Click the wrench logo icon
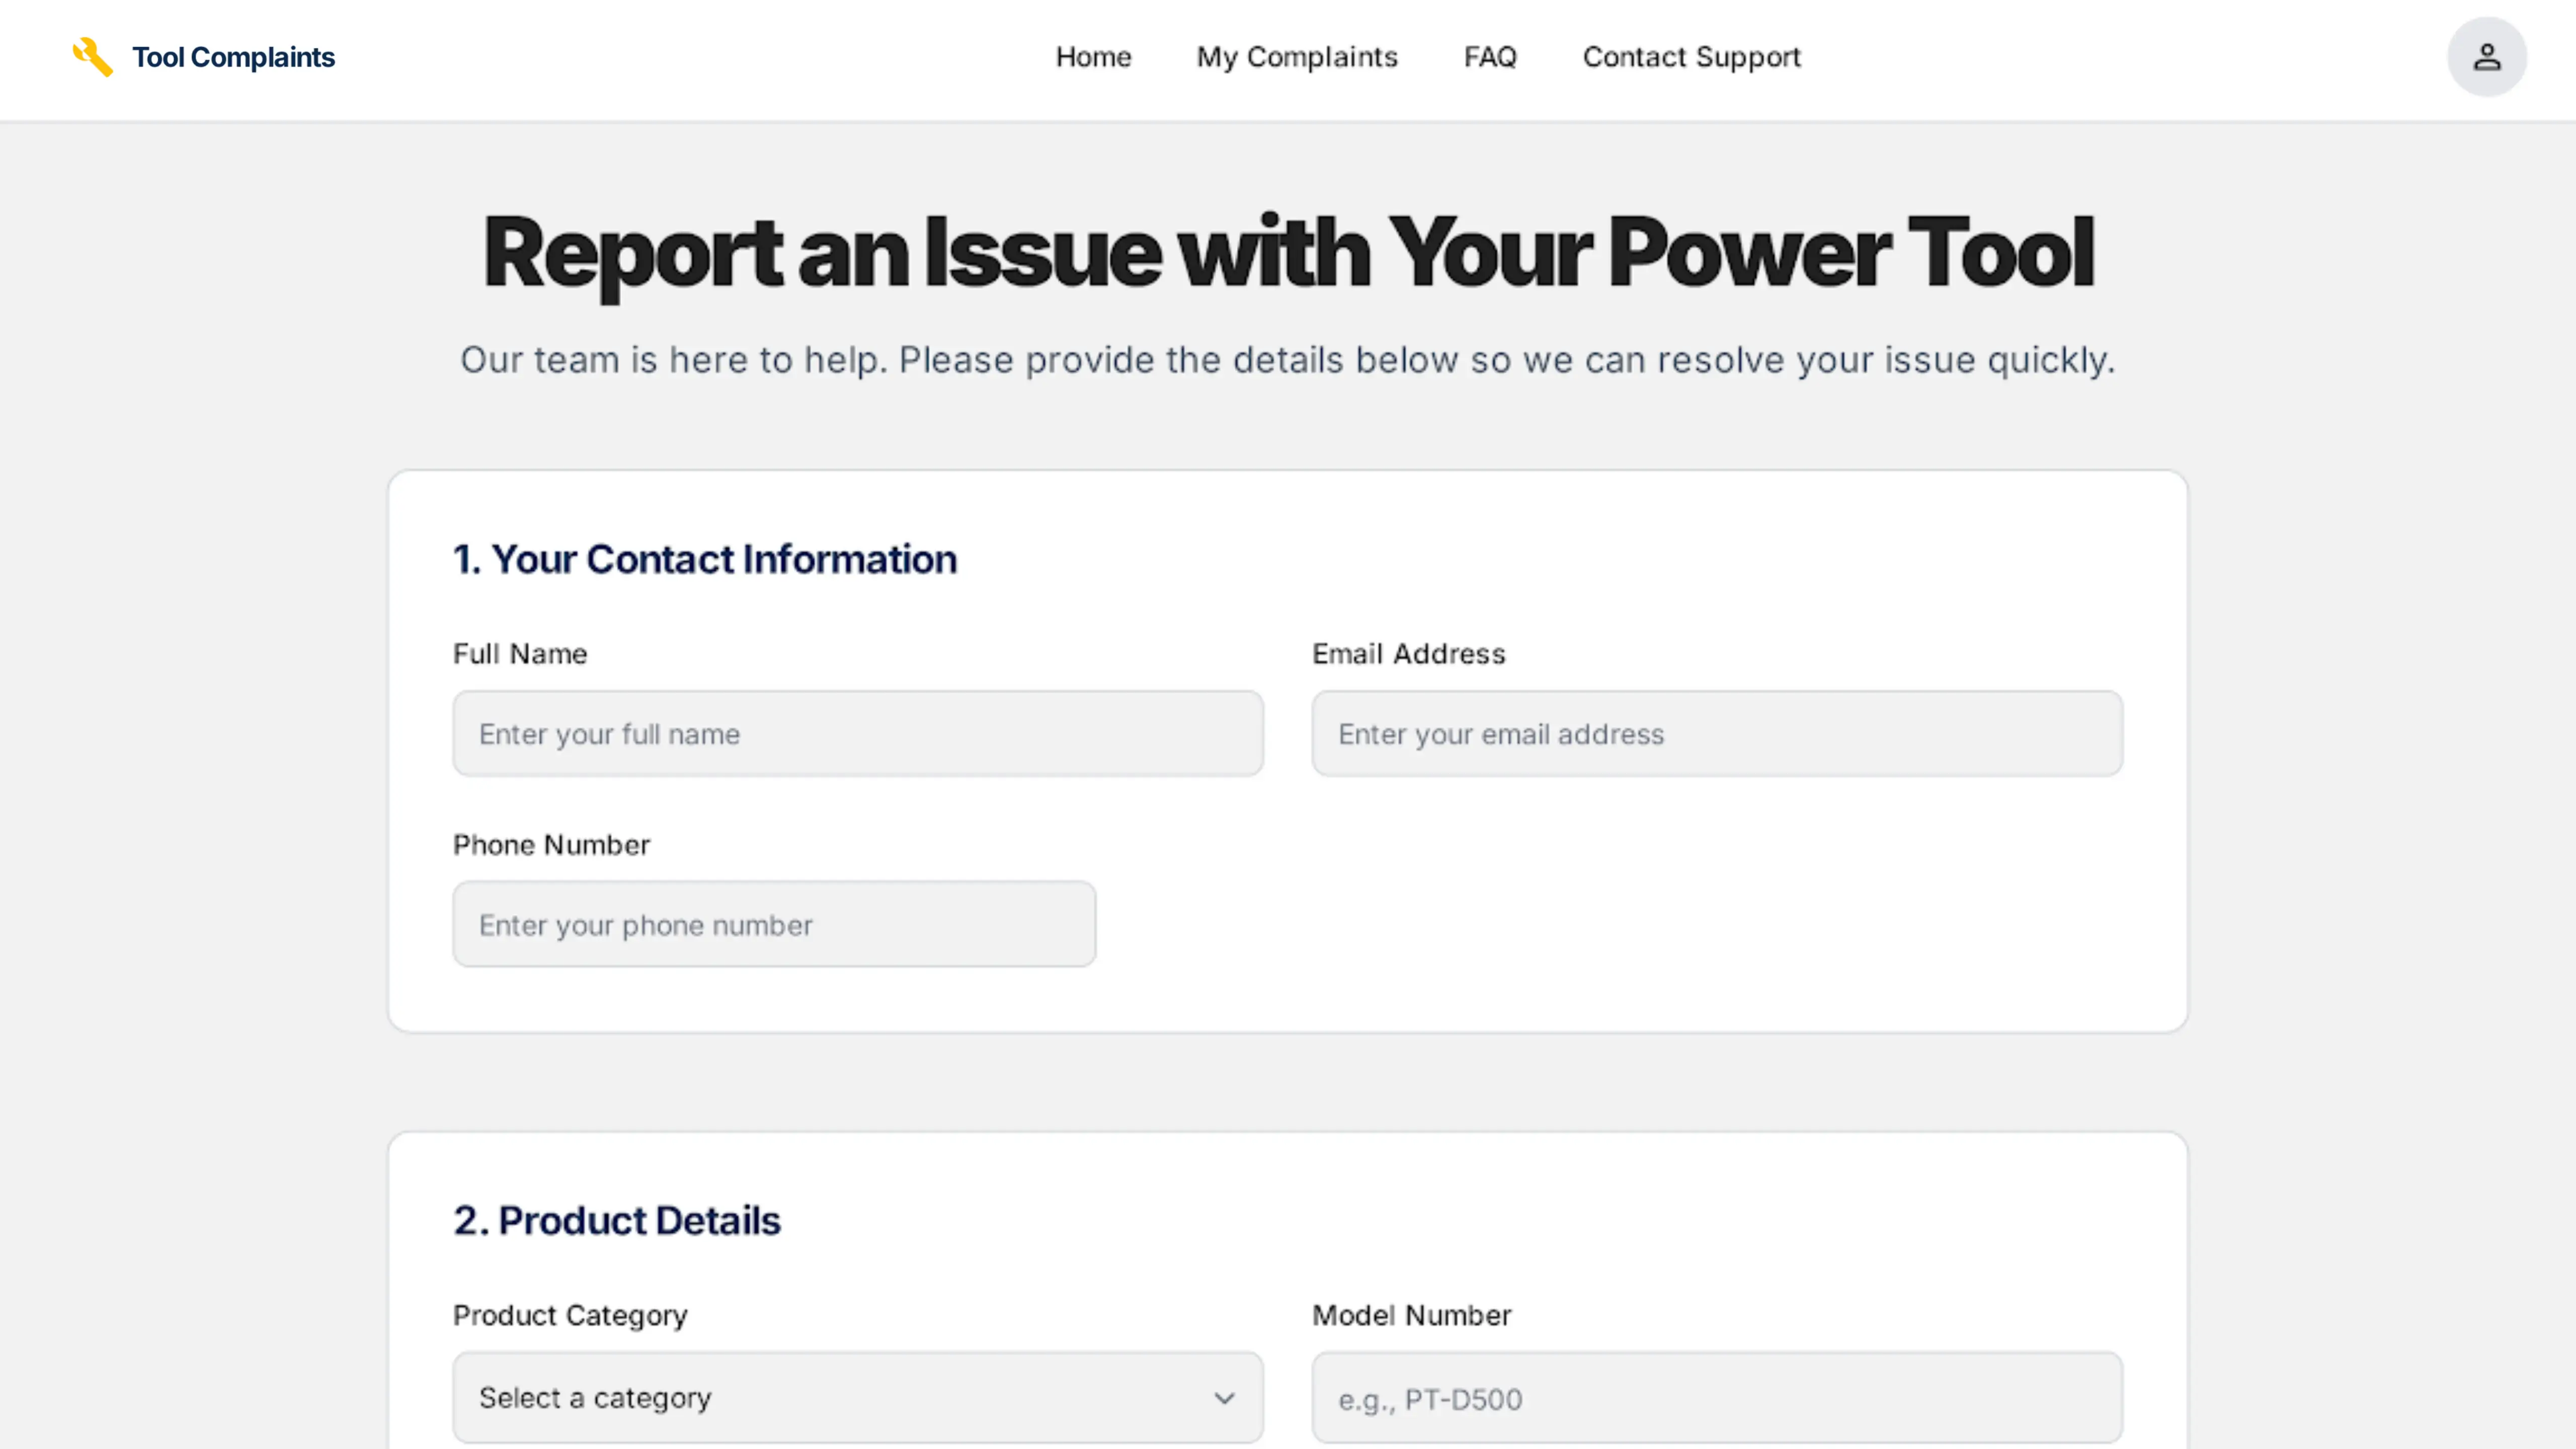2576x1449 pixels. tap(92, 57)
